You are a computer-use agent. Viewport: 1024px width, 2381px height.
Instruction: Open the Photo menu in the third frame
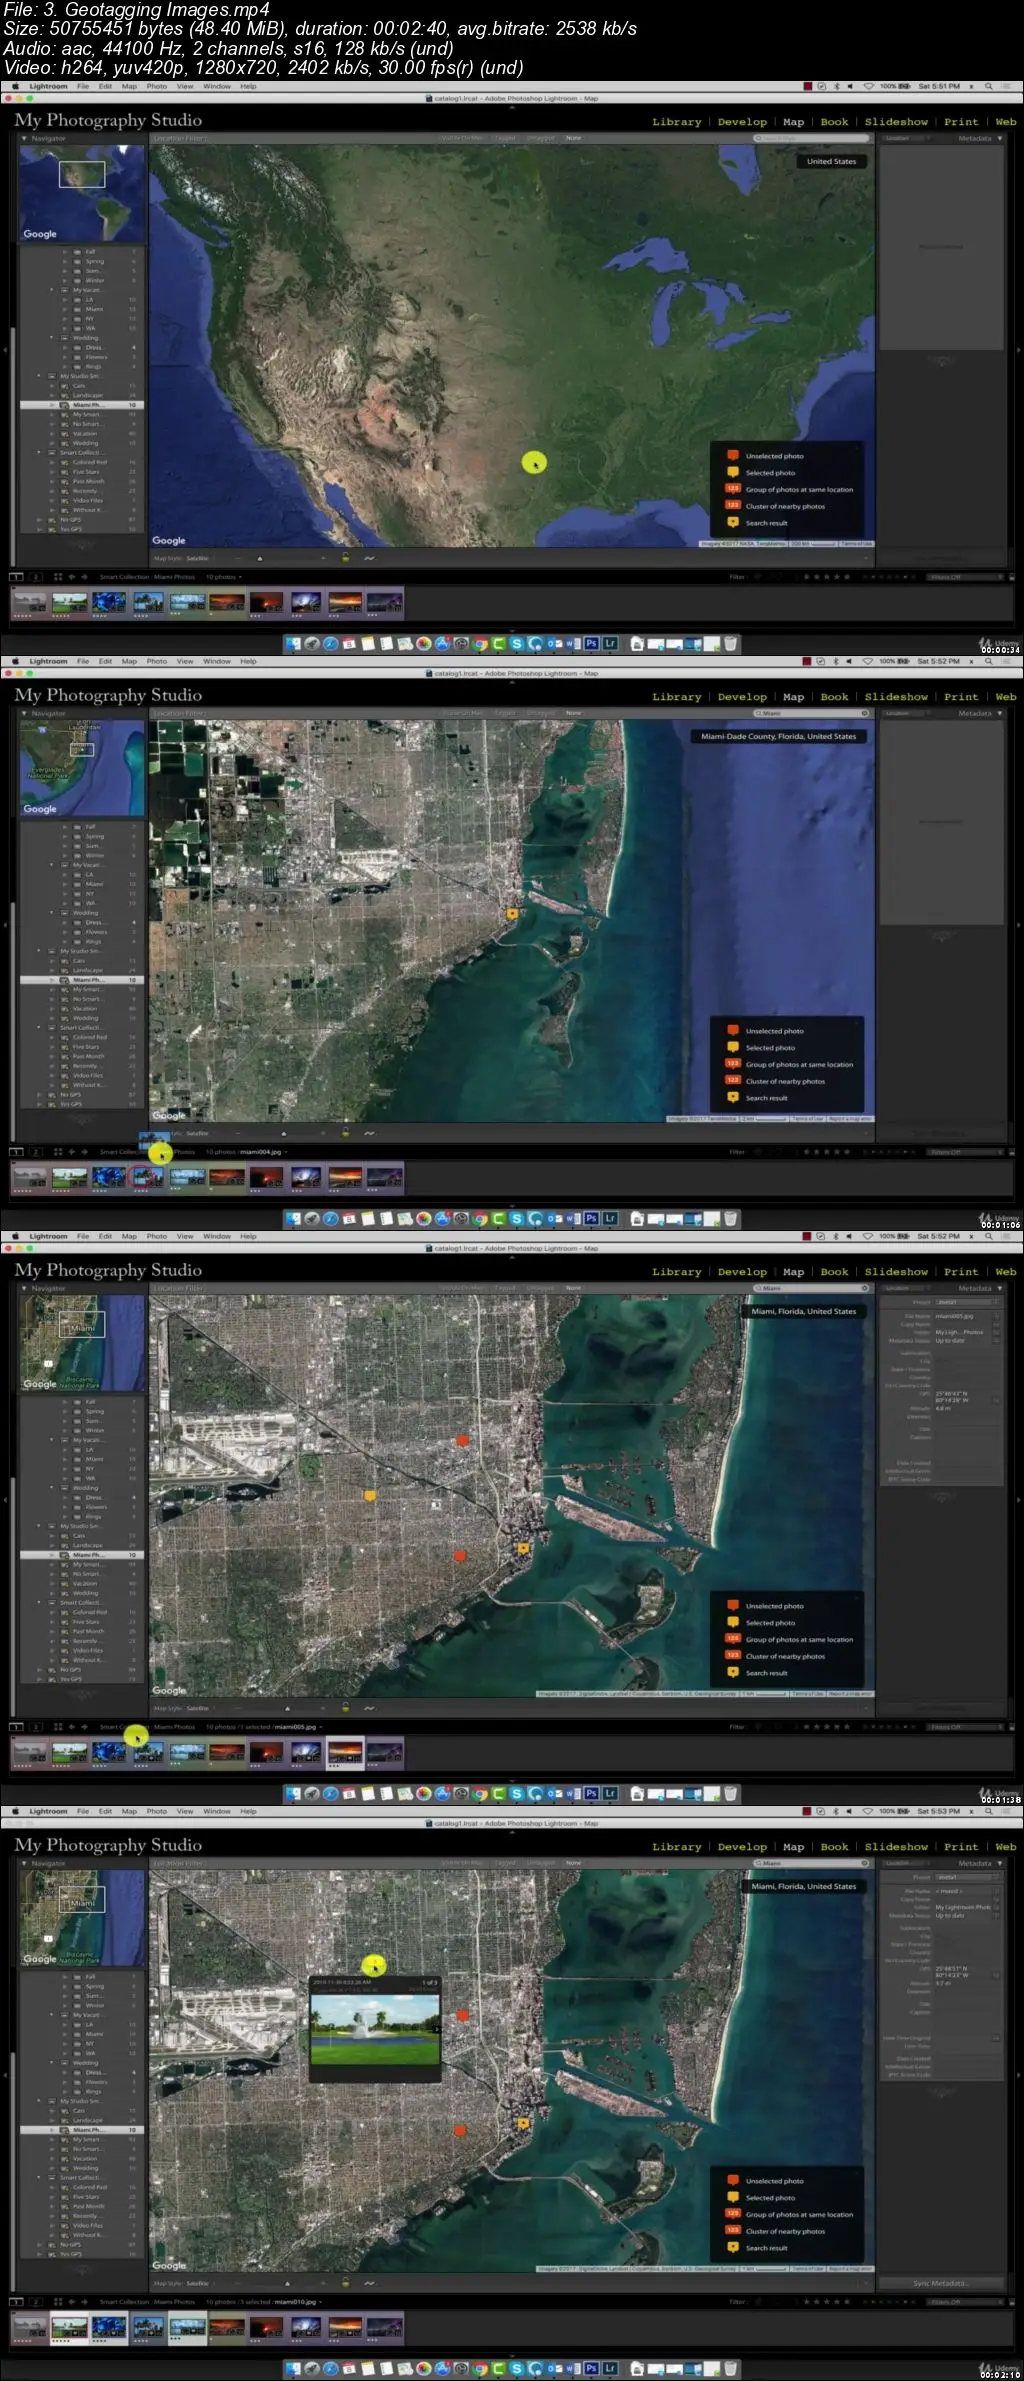click(157, 1237)
